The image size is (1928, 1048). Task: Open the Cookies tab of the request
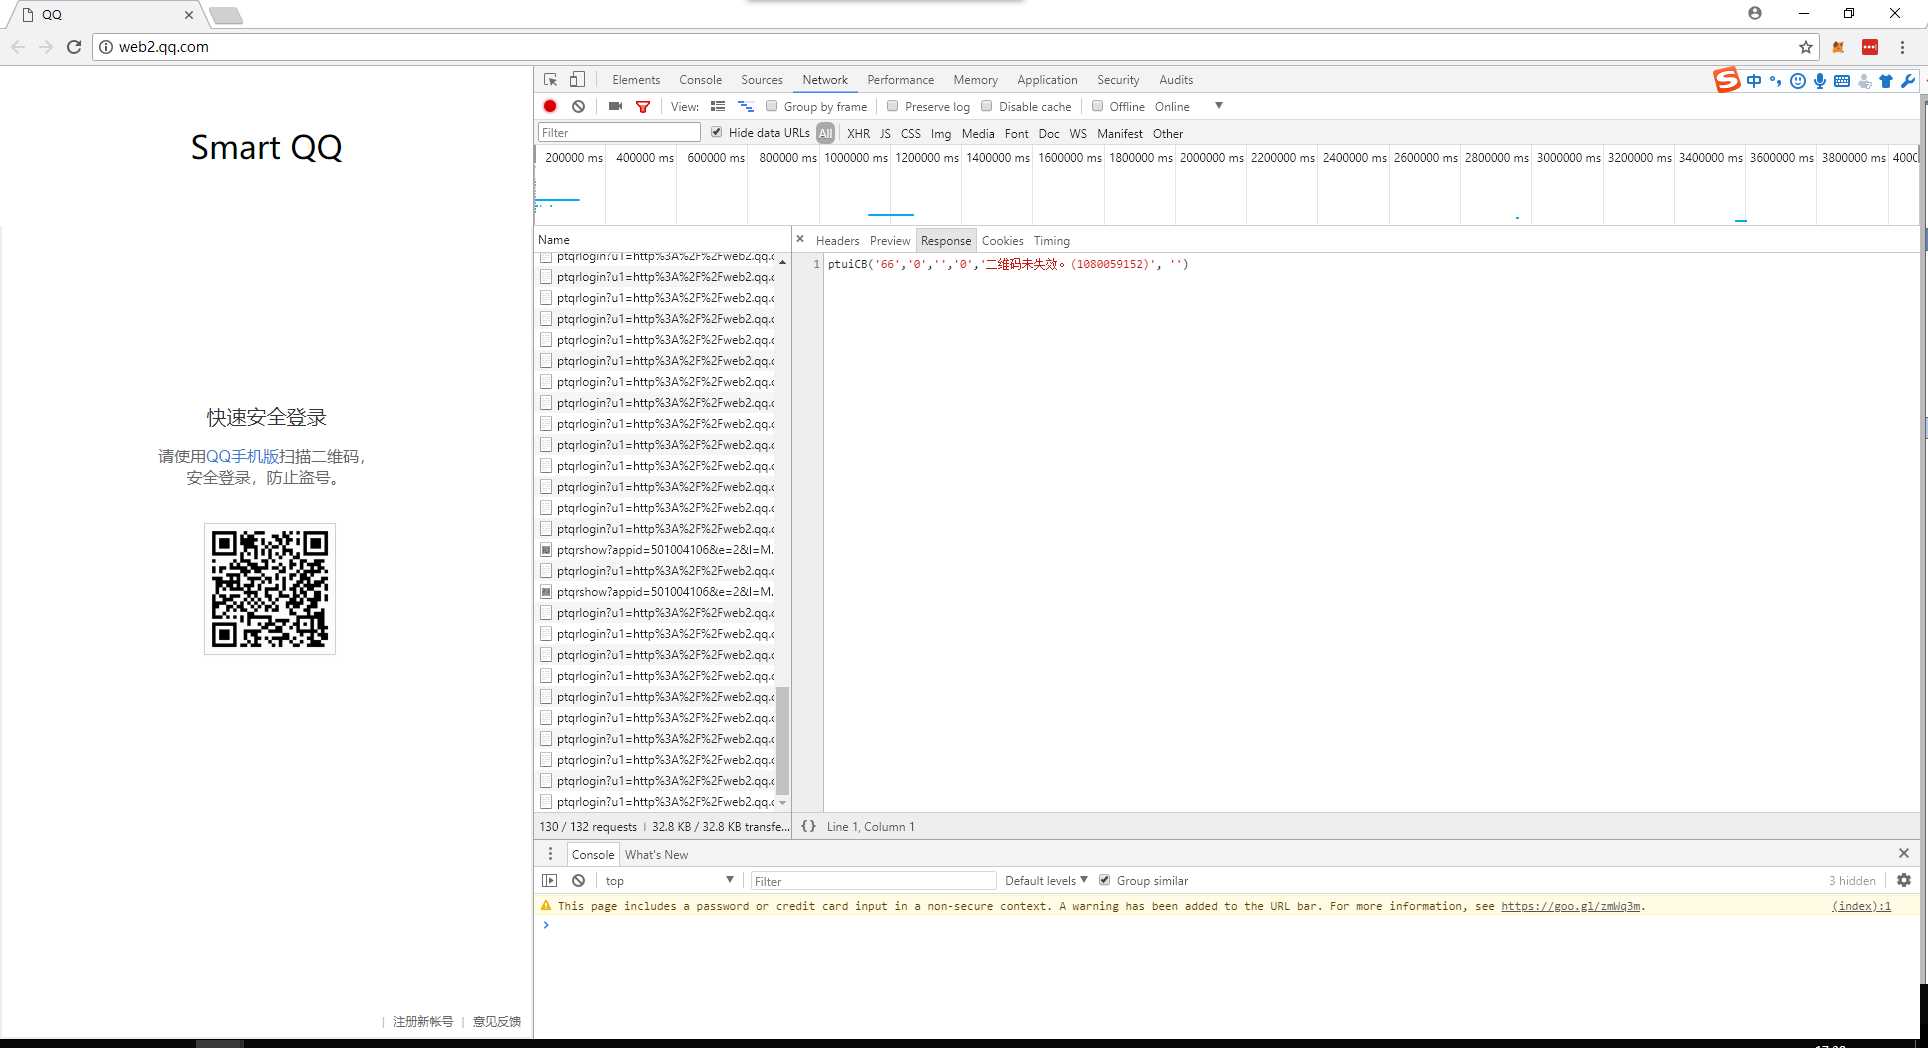pos(1002,240)
